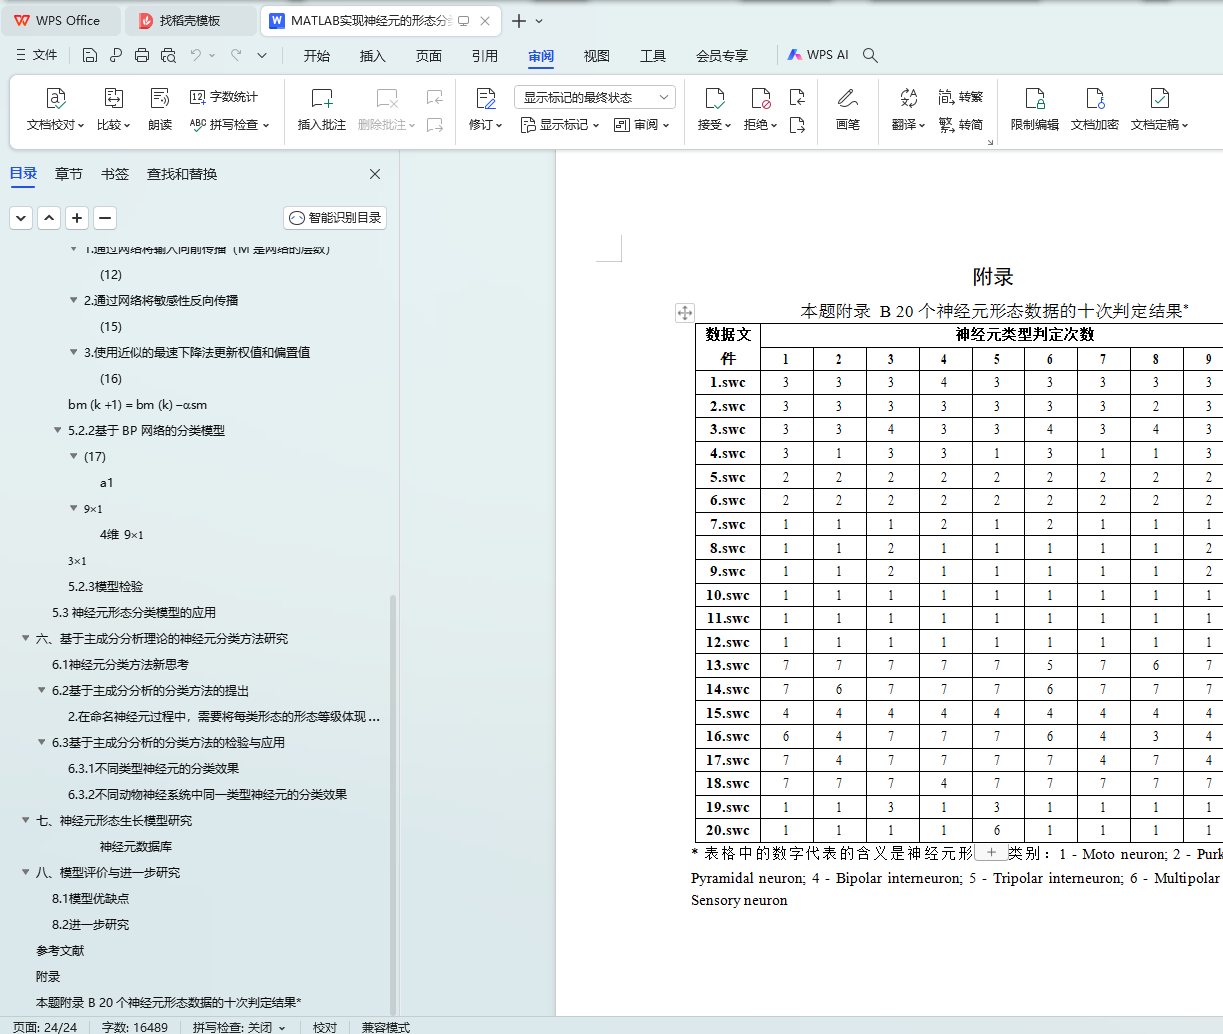Screen dimensions: 1223x1034
Task: Click the print preview icon
Action: point(168,56)
